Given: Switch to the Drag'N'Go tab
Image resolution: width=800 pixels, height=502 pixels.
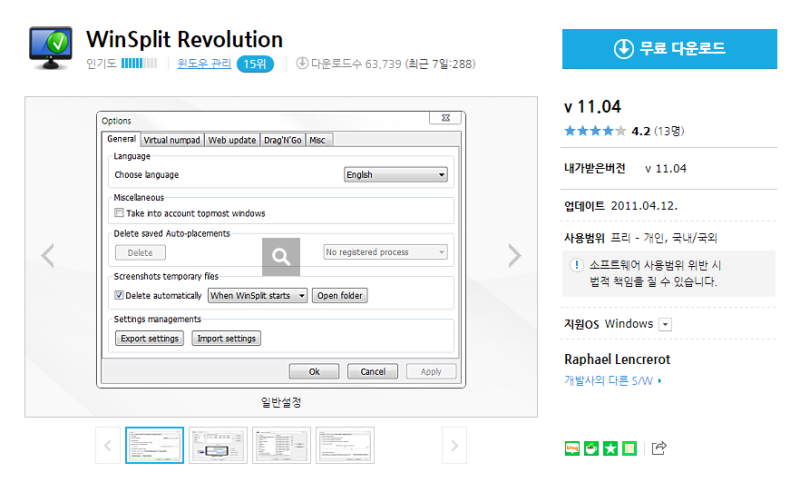Looking at the screenshot, I should (283, 140).
